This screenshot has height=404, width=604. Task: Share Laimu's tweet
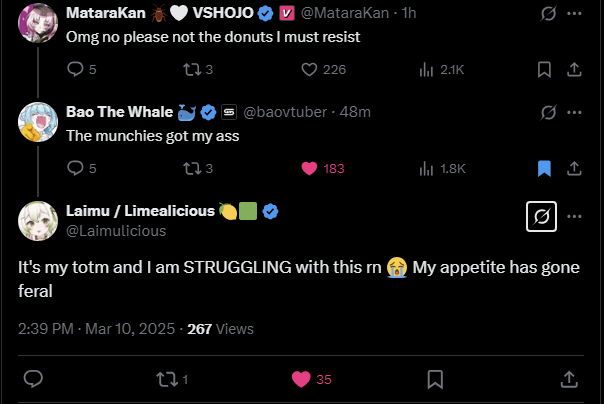[x=568, y=379]
